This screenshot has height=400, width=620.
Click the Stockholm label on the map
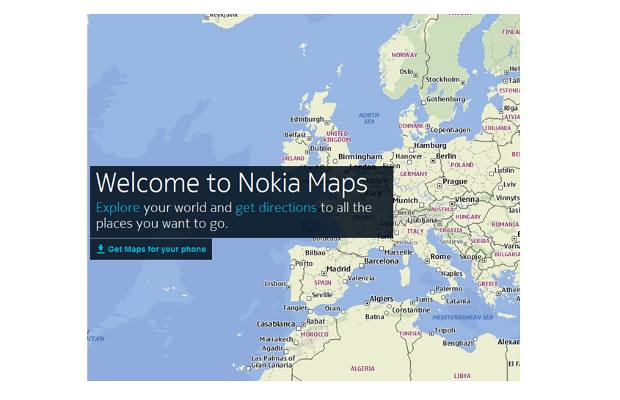[442, 79]
